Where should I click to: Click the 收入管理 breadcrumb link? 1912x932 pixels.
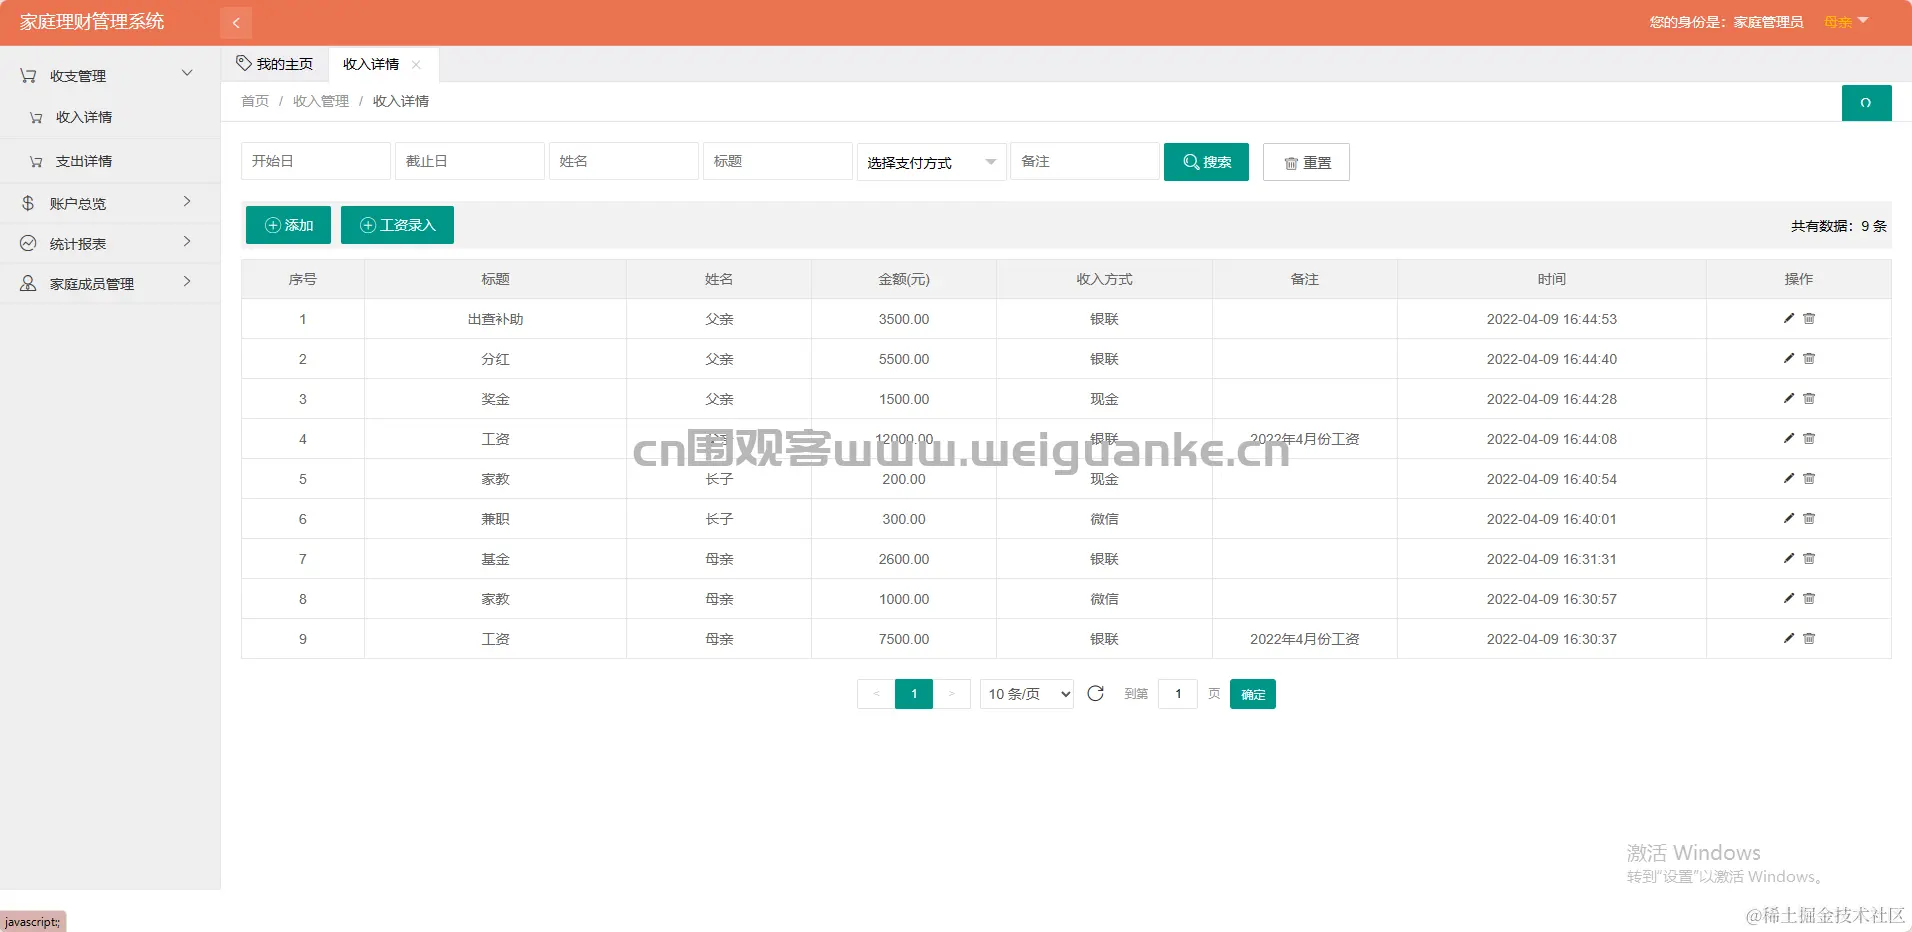pyautogui.click(x=321, y=101)
